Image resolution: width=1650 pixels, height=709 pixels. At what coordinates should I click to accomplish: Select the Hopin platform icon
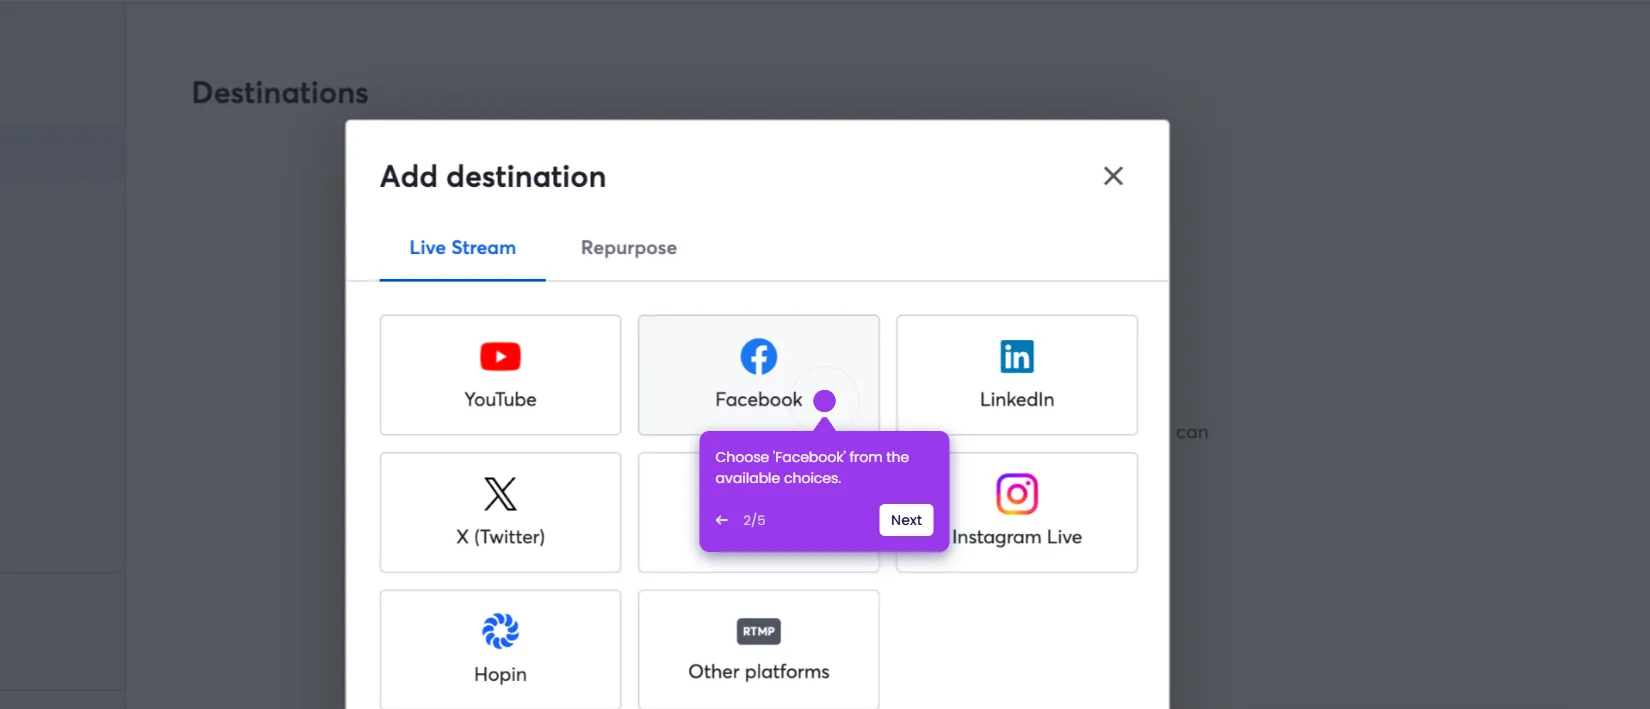pos(500,631)
